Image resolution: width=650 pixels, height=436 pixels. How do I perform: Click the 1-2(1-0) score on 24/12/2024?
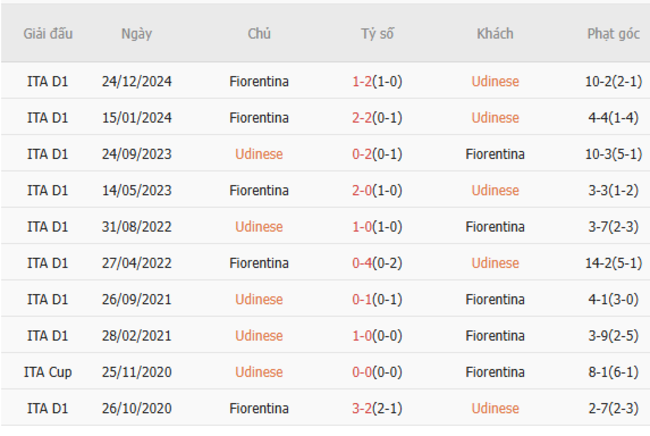[x=377, y=82]
